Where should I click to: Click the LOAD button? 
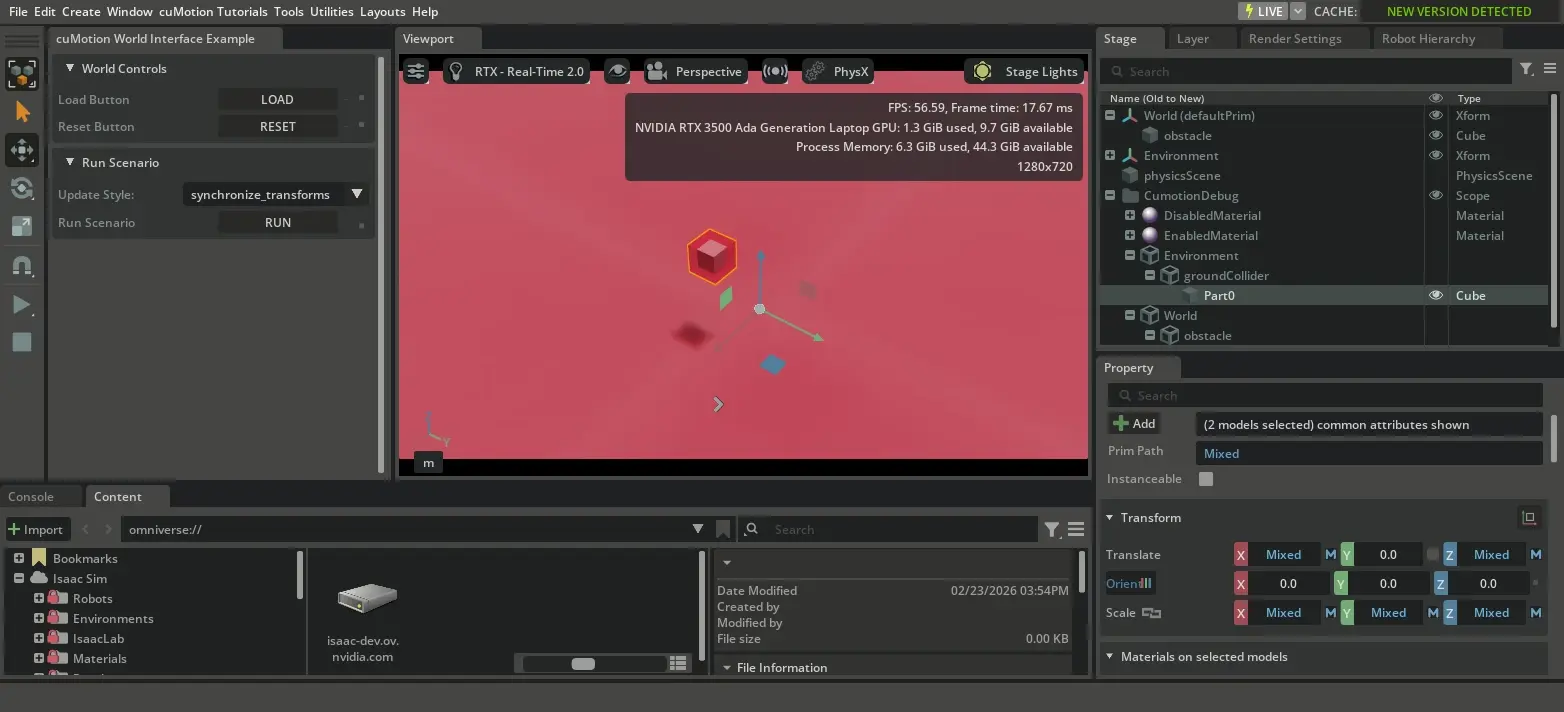click(277, 99)
